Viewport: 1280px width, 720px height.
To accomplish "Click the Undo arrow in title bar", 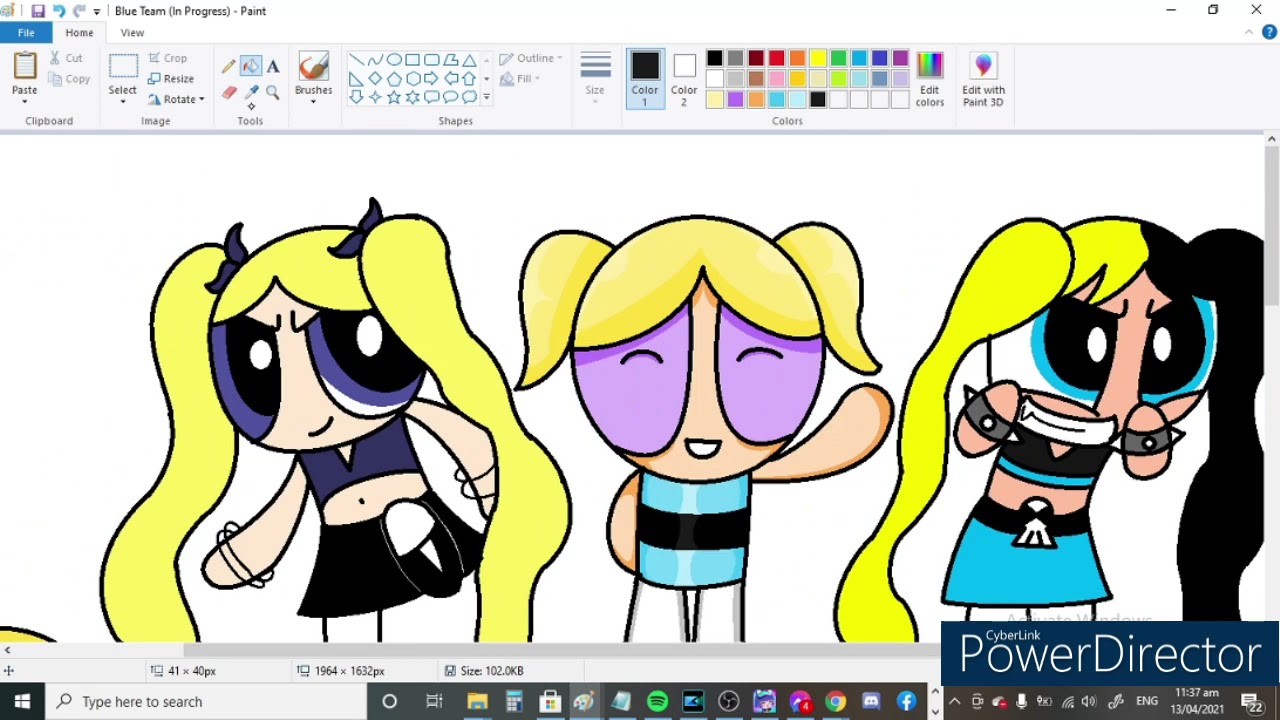I will pyautogui.click(x=59, y=11).
